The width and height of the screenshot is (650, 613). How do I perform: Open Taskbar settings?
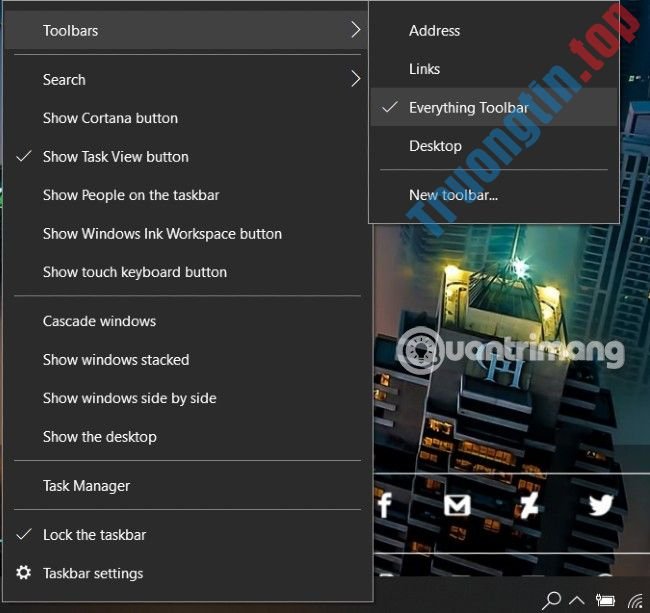coord(187,573)
